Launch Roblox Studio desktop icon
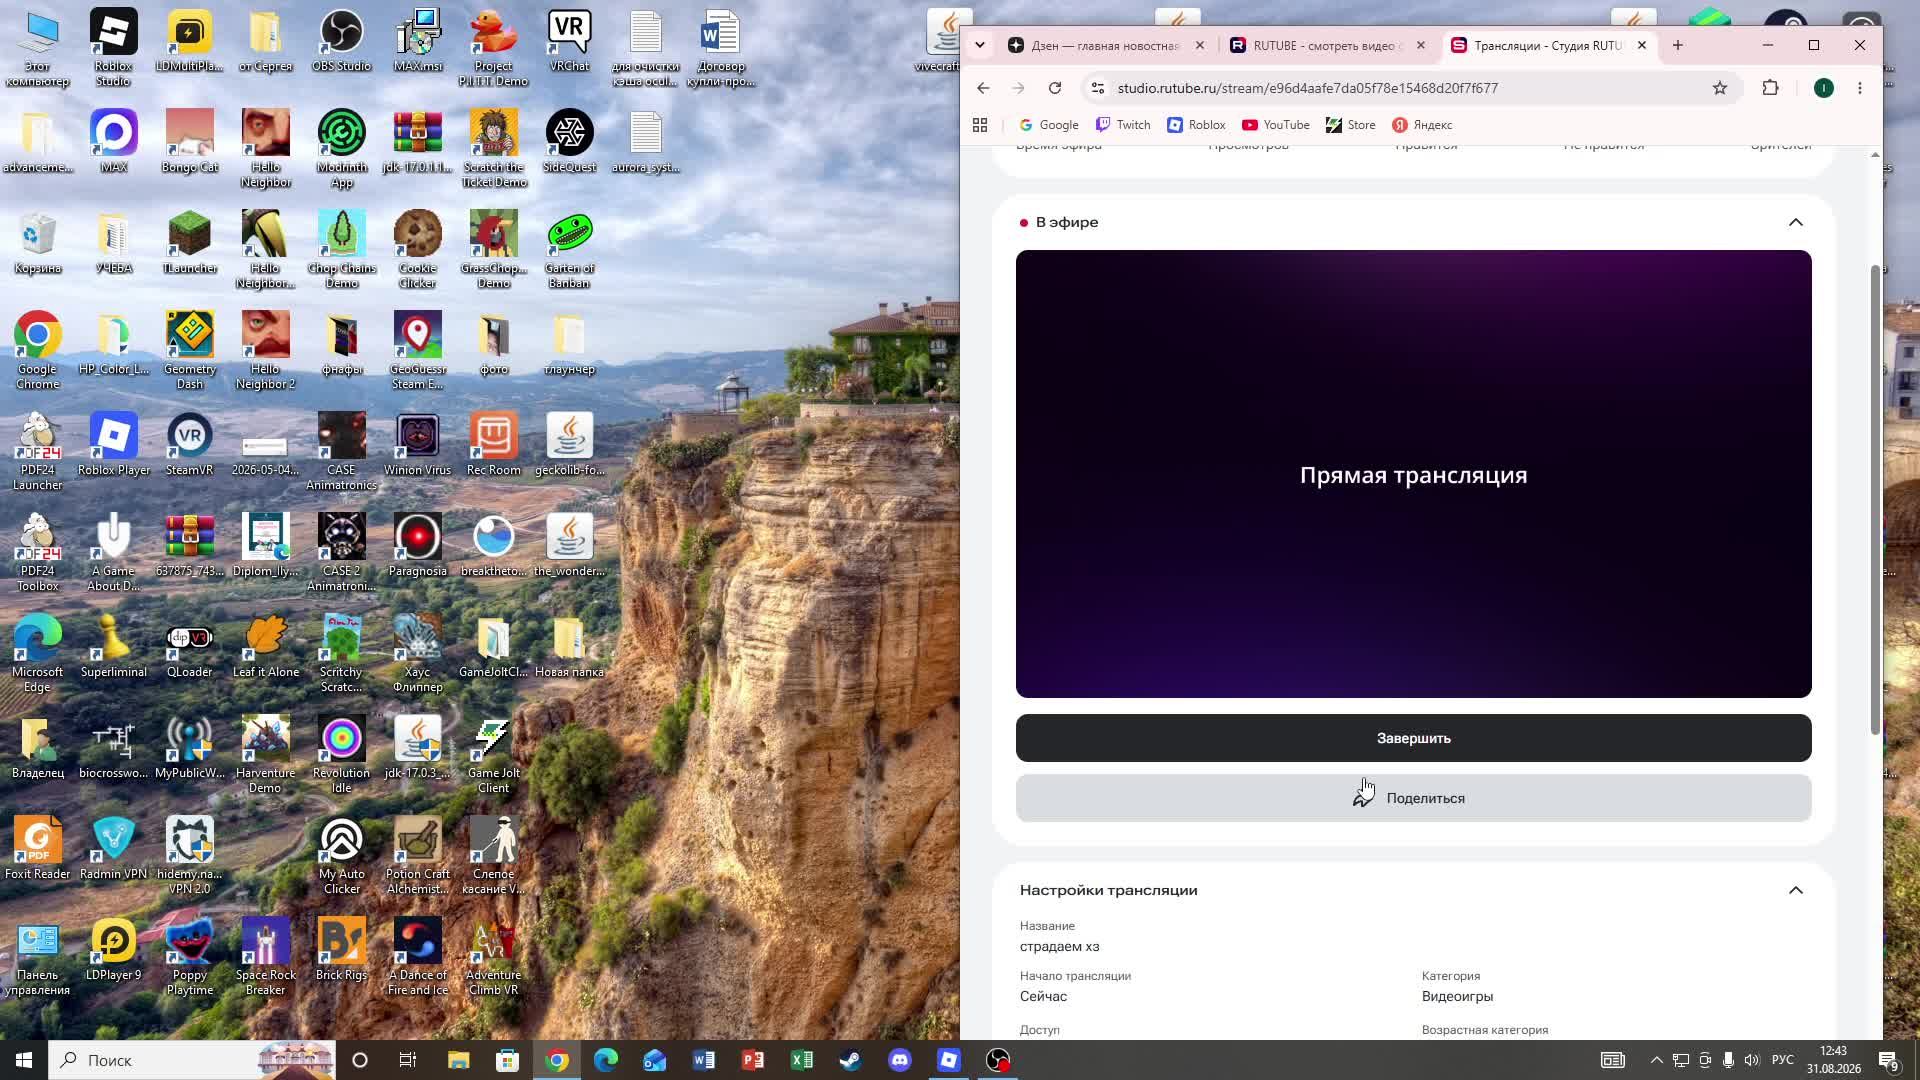The width and height of the screenshot is (1920, 1080). (113, 48)
